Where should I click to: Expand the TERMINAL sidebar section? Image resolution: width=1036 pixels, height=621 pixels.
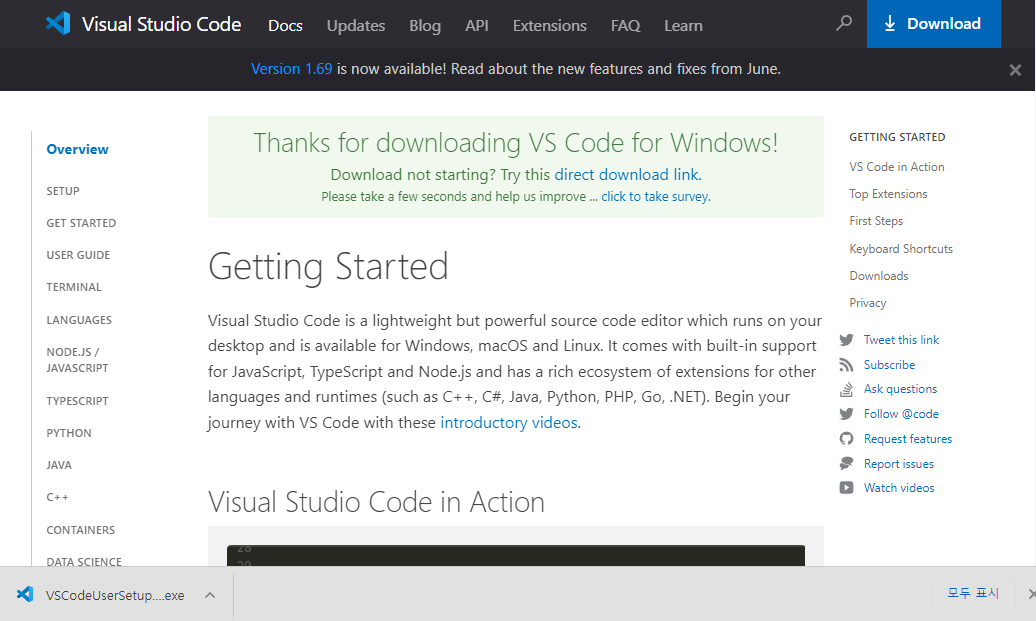(74, 287)
